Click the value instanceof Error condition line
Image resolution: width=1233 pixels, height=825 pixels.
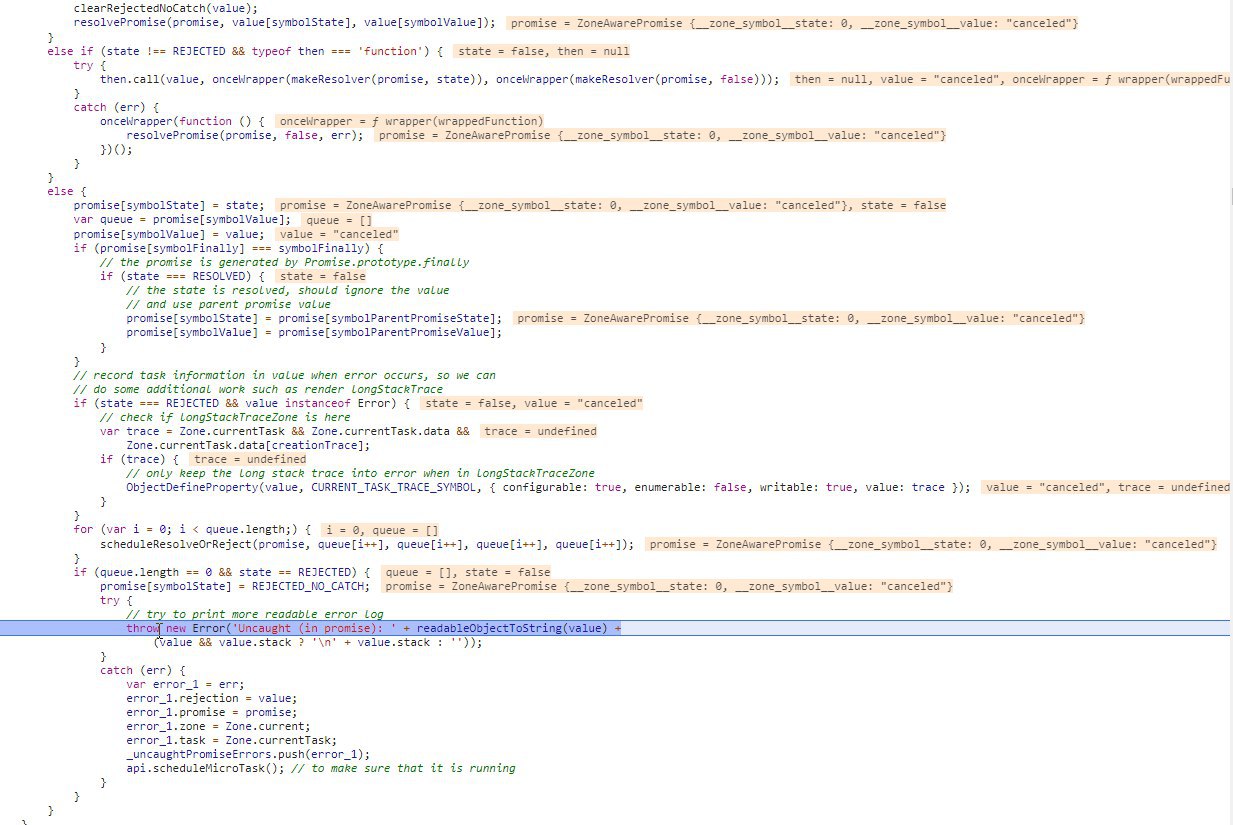tap(242, 403)
